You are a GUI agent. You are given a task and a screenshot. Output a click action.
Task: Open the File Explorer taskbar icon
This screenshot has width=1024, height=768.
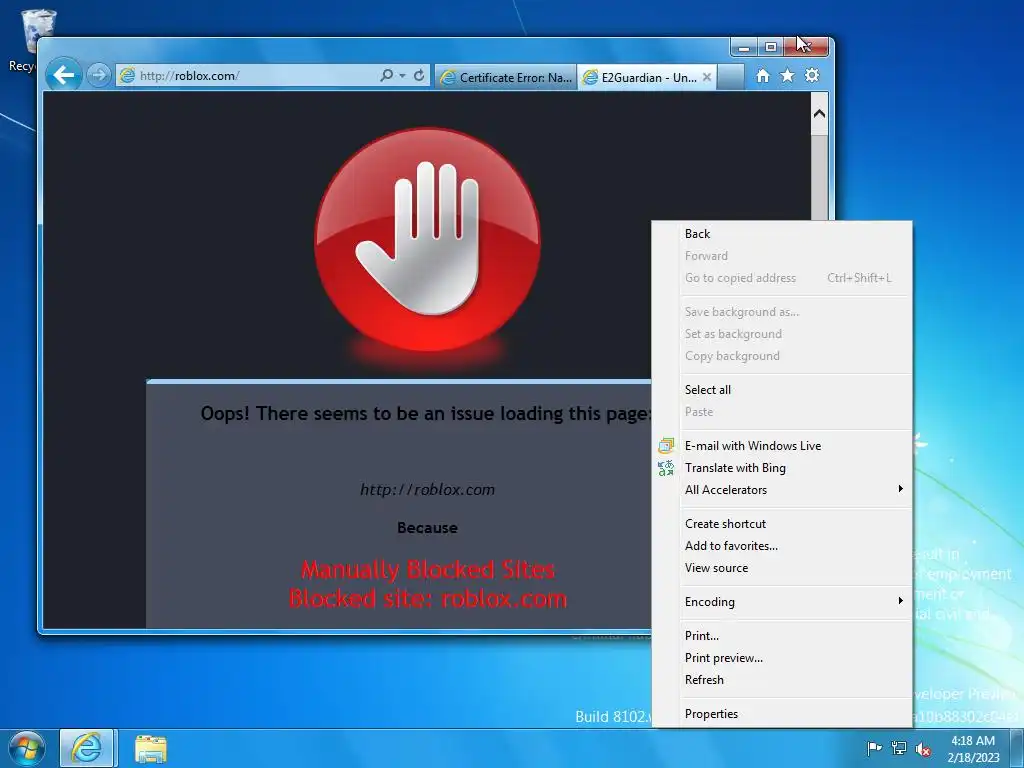[x=151, y=748]
